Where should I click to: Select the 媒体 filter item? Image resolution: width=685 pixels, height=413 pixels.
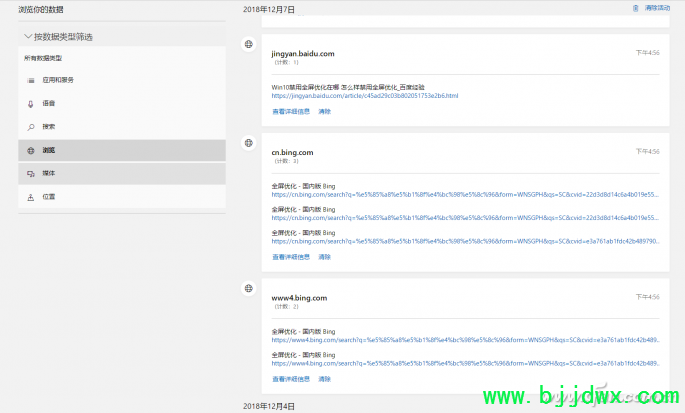(122, 174)
